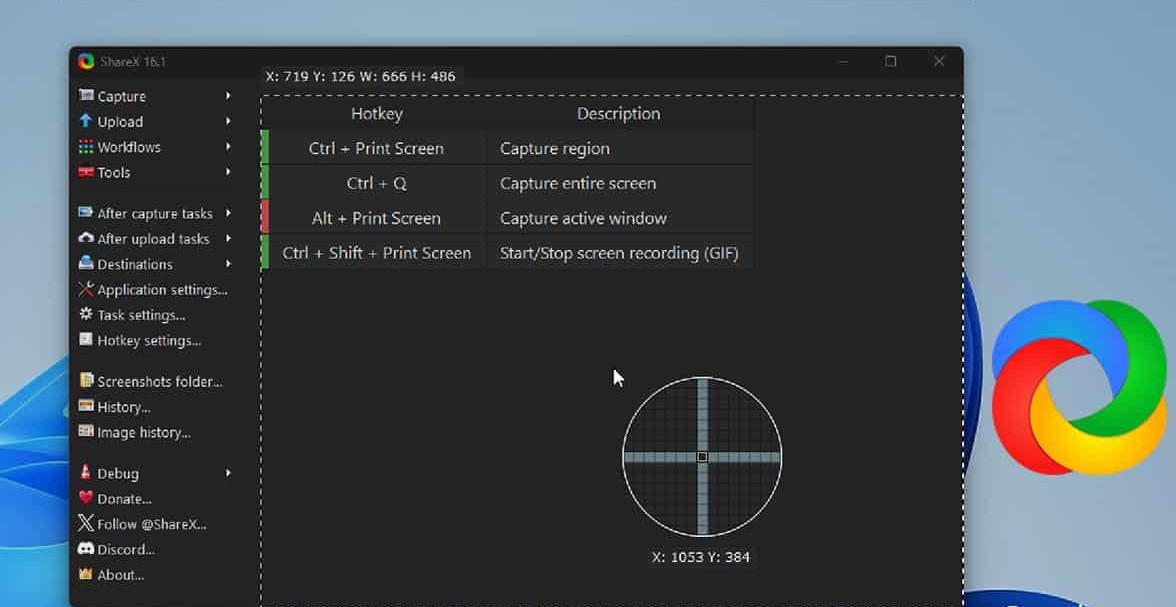This screenshot has width=1176, height=607.
Task: Open Image history...
Action: (x=144, y=433)
